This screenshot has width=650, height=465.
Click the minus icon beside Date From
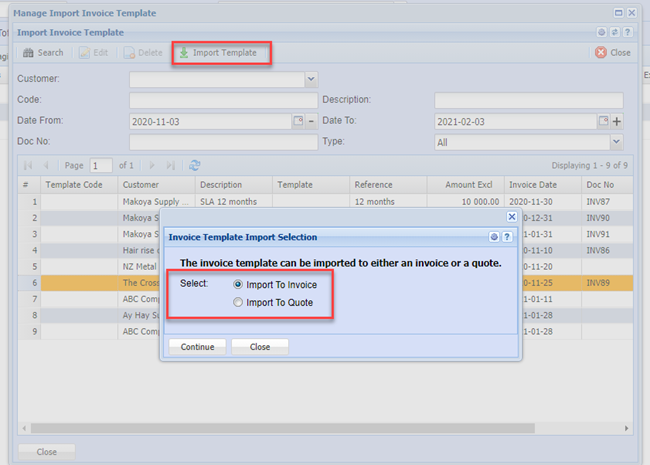tap(311, 121)
